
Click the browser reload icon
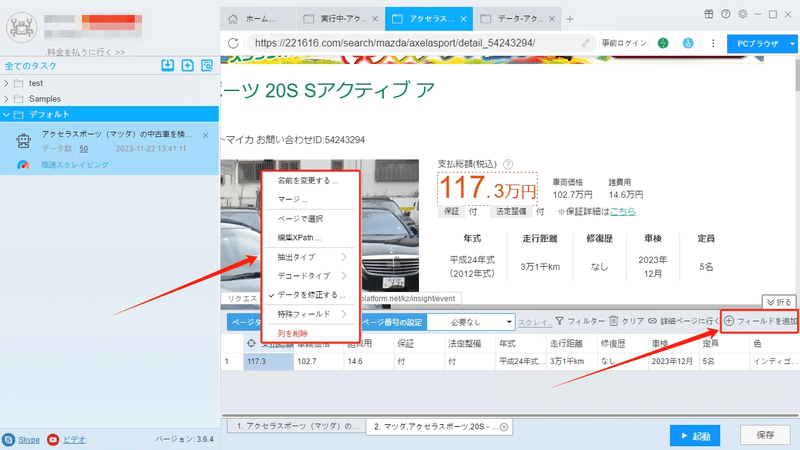tap(233, 43)
